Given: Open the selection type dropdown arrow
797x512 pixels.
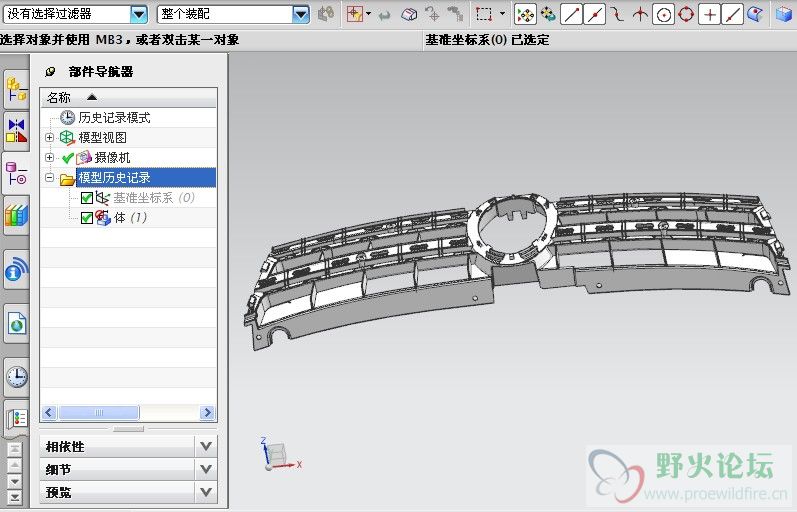Looking at the screenshot, I should coord(369,14).
